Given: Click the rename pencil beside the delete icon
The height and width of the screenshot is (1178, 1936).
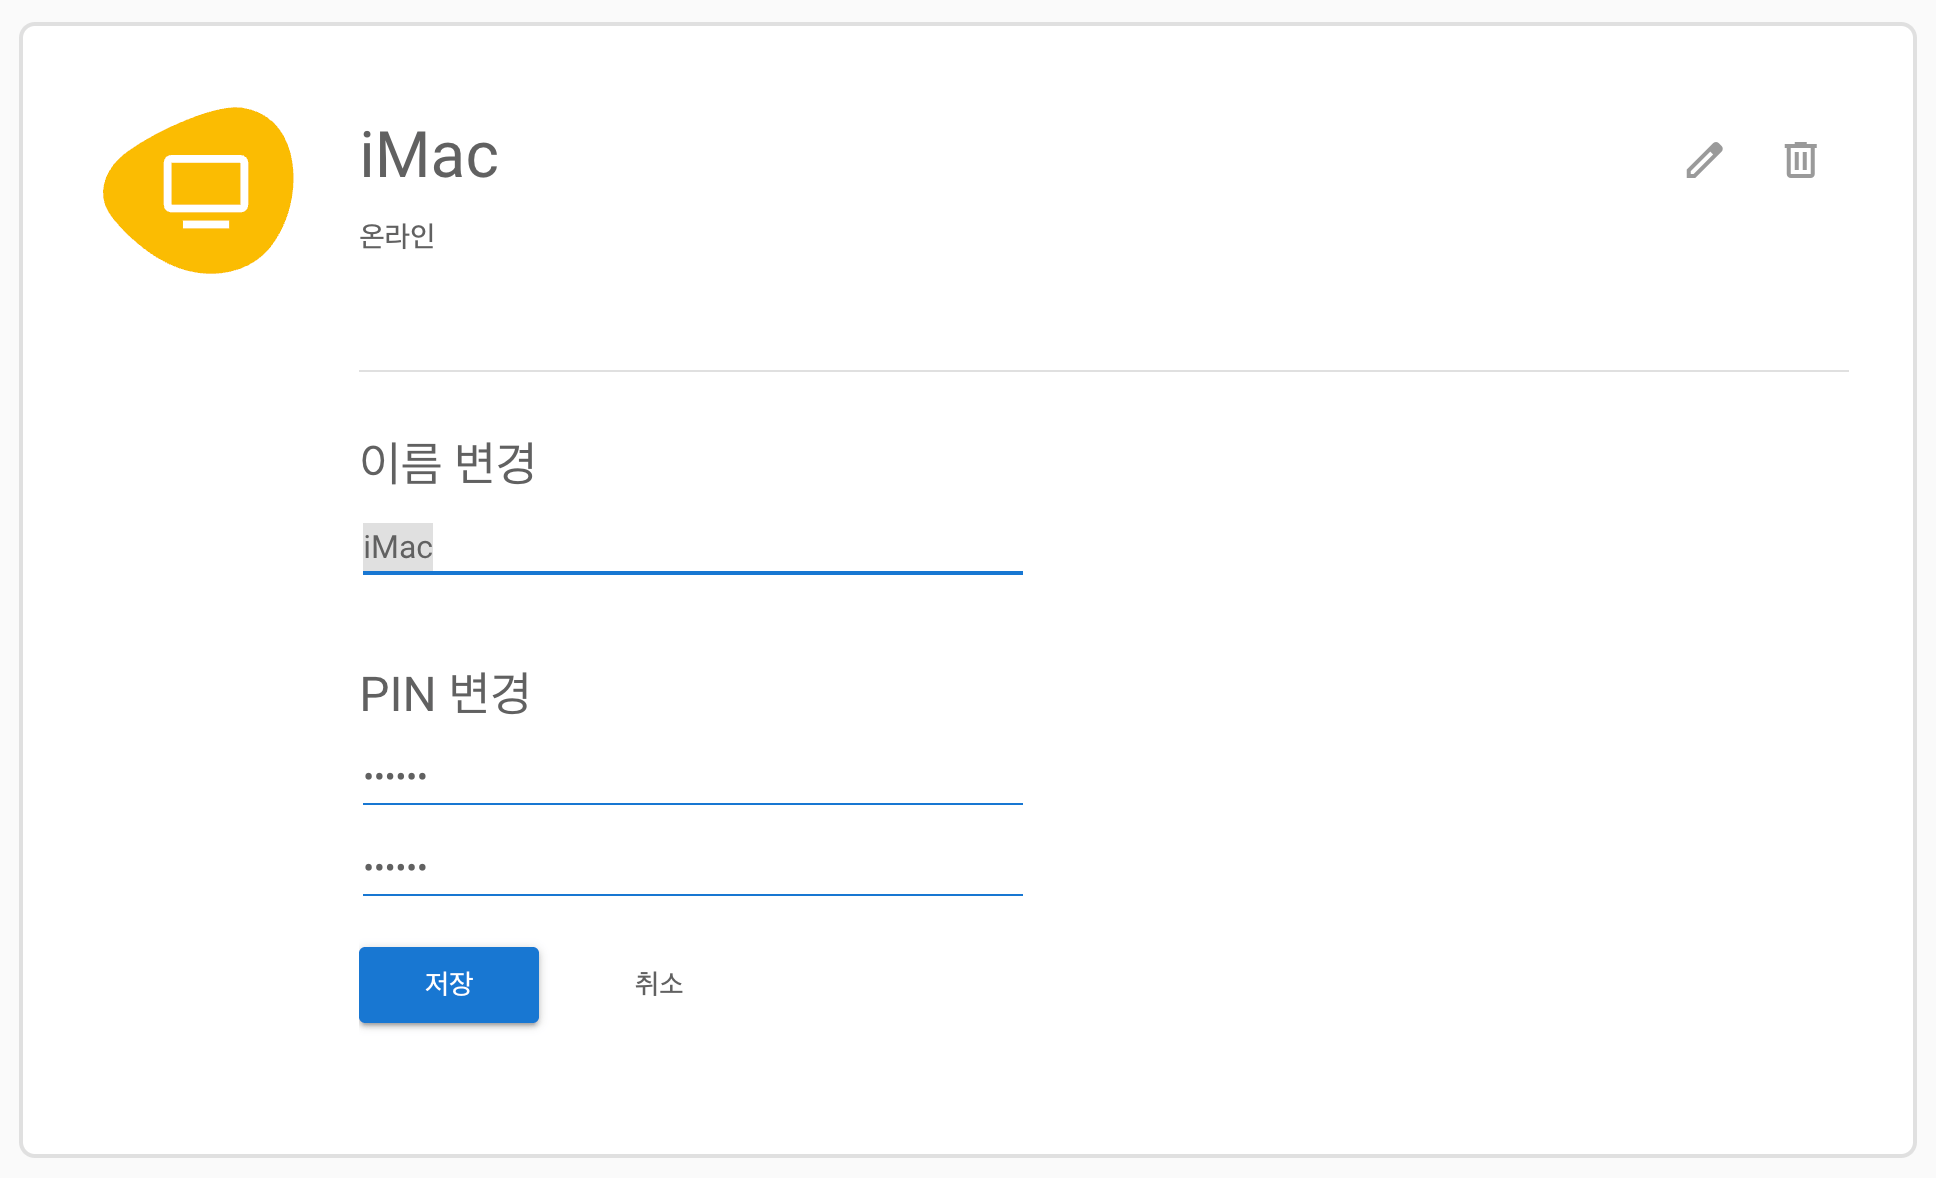Looking at the screenshot, I should pos(1704,161).
